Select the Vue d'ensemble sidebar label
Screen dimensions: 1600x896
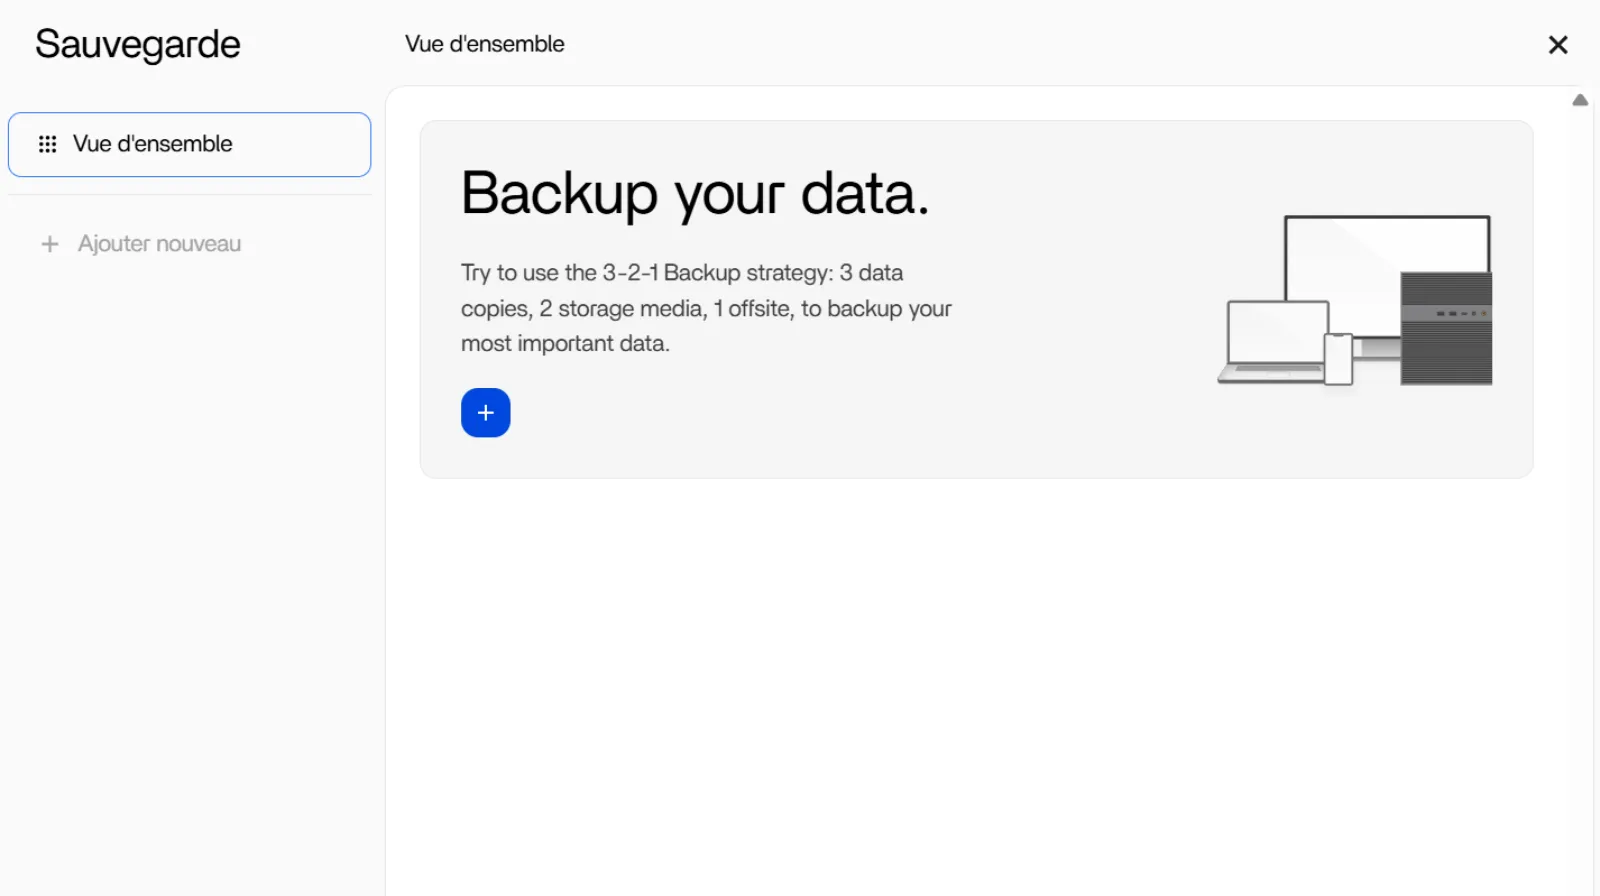[x=152, y=144]
